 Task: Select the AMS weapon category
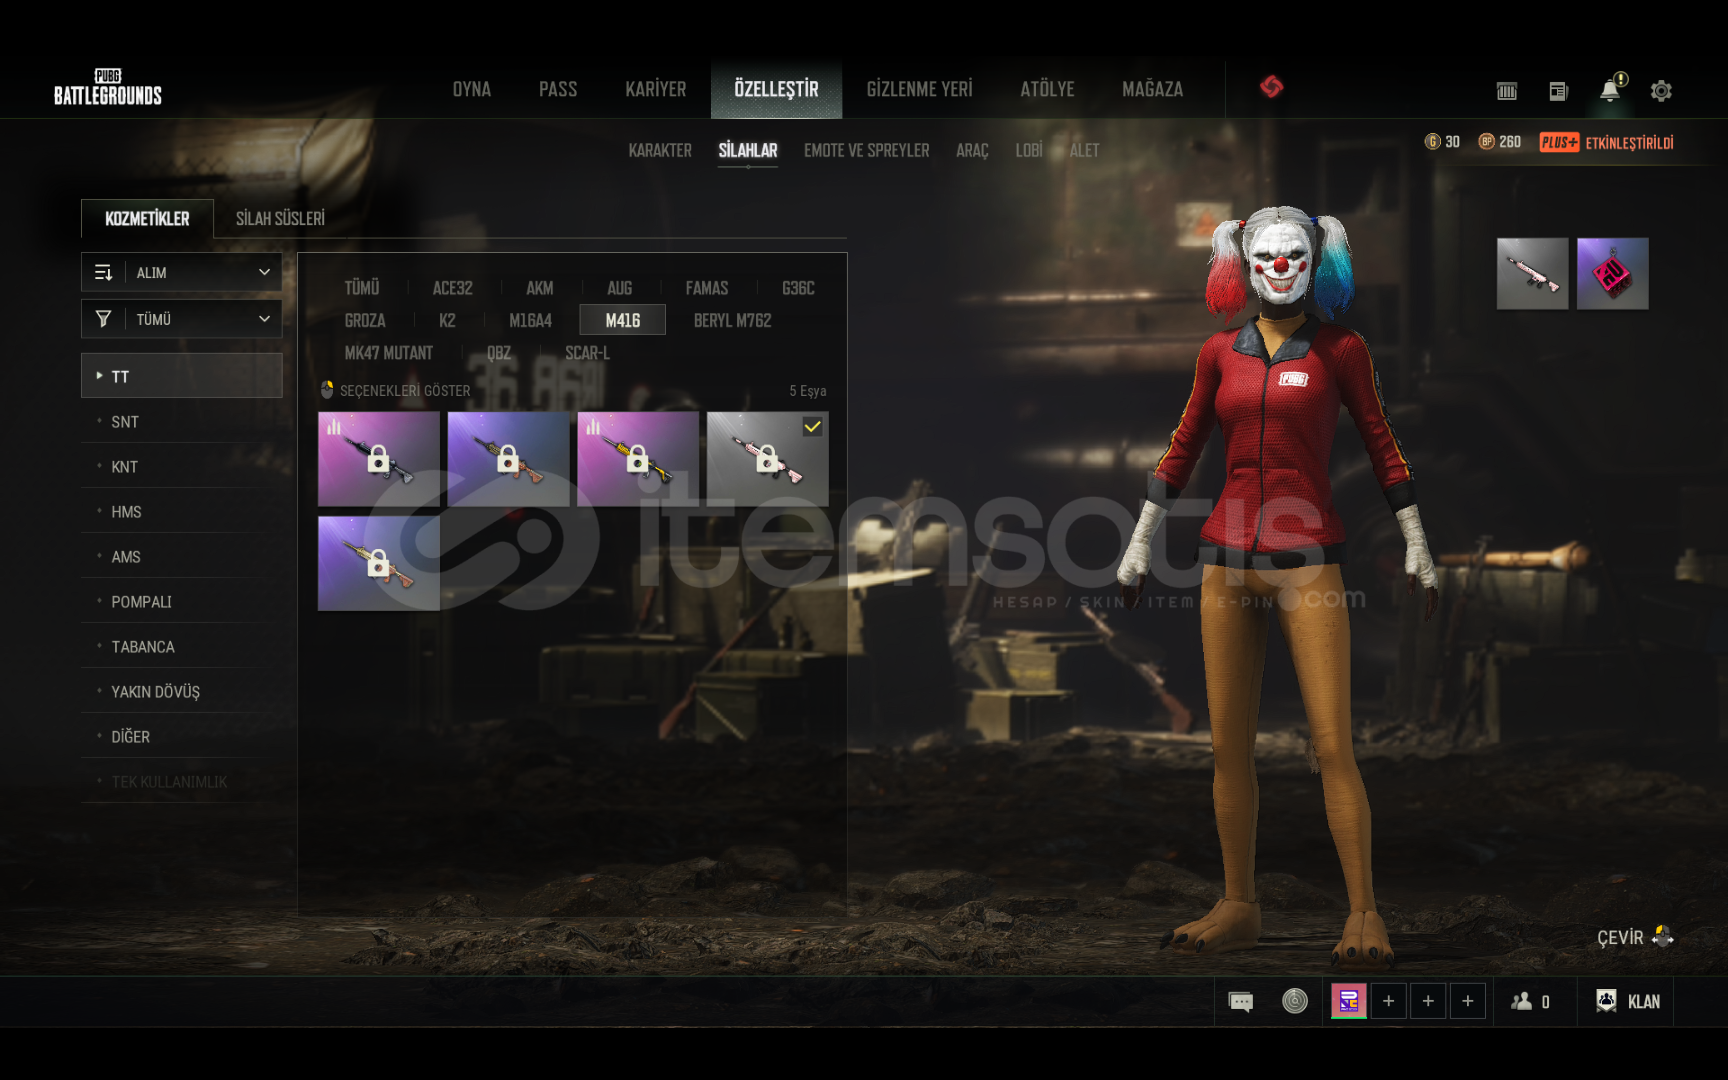click(181, 557)
